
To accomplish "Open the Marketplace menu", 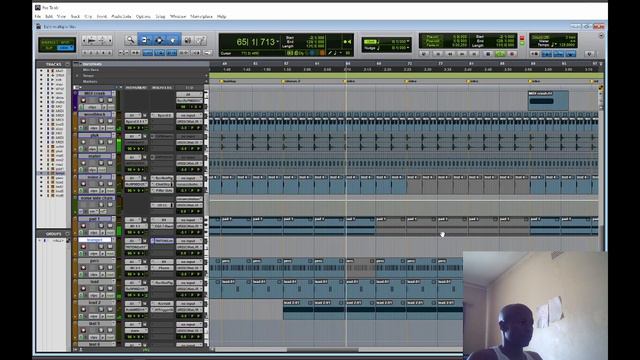I will tap(201, 16).
